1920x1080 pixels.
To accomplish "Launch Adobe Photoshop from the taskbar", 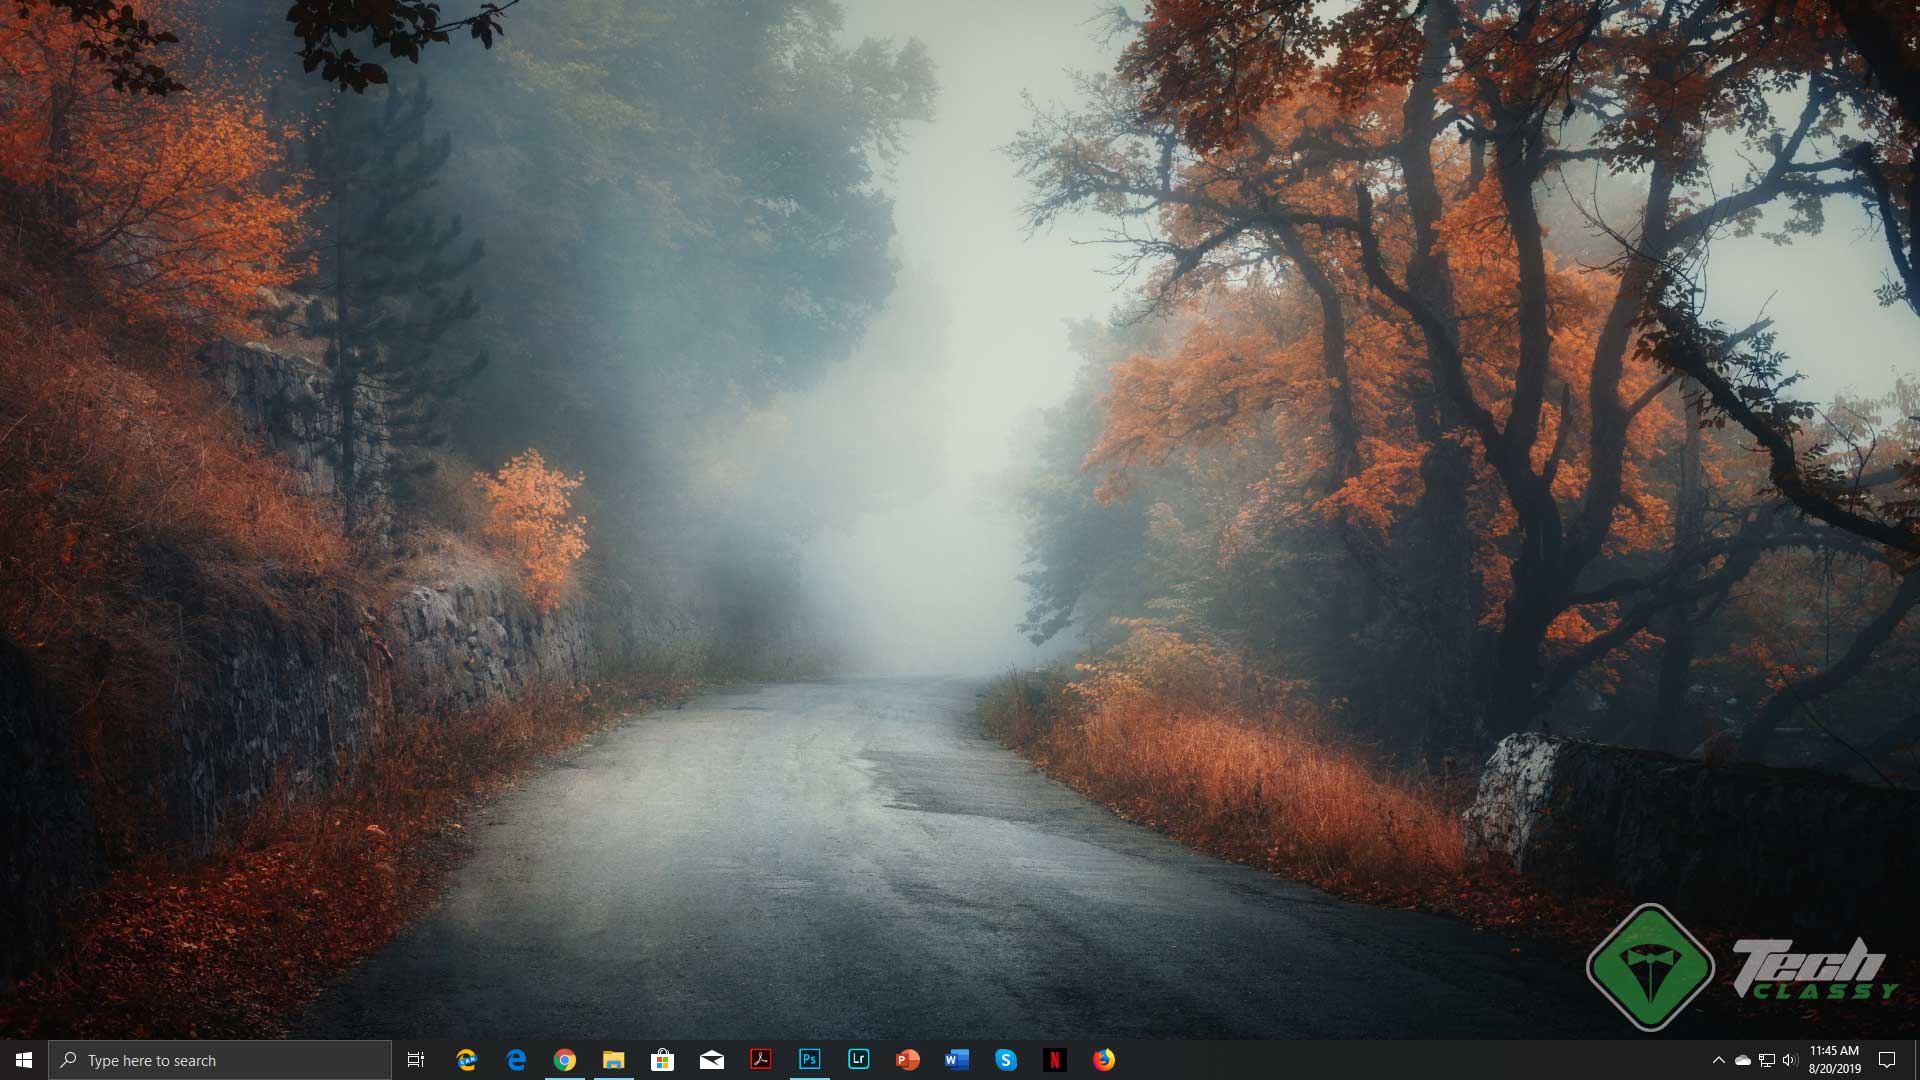I will 810,1060.
